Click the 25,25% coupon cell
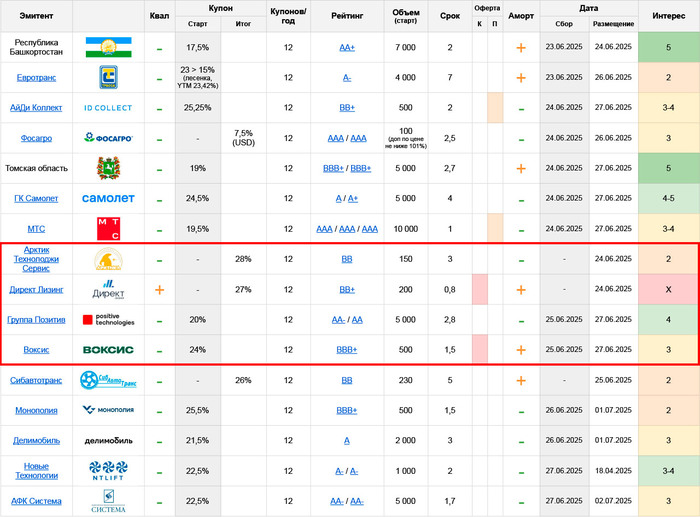This screenshot has width=700, height=517. (198, 108)
